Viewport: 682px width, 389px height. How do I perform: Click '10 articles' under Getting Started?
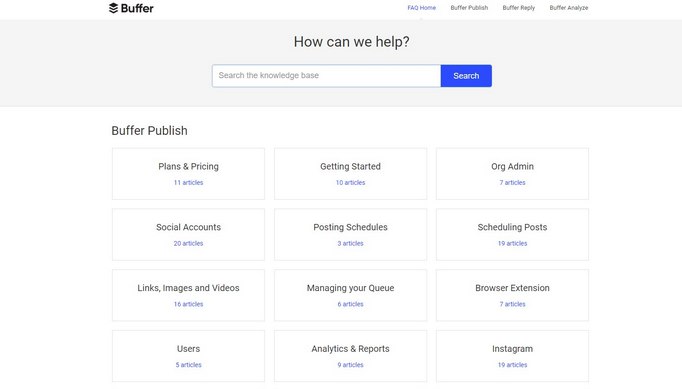tap(350, 183)
